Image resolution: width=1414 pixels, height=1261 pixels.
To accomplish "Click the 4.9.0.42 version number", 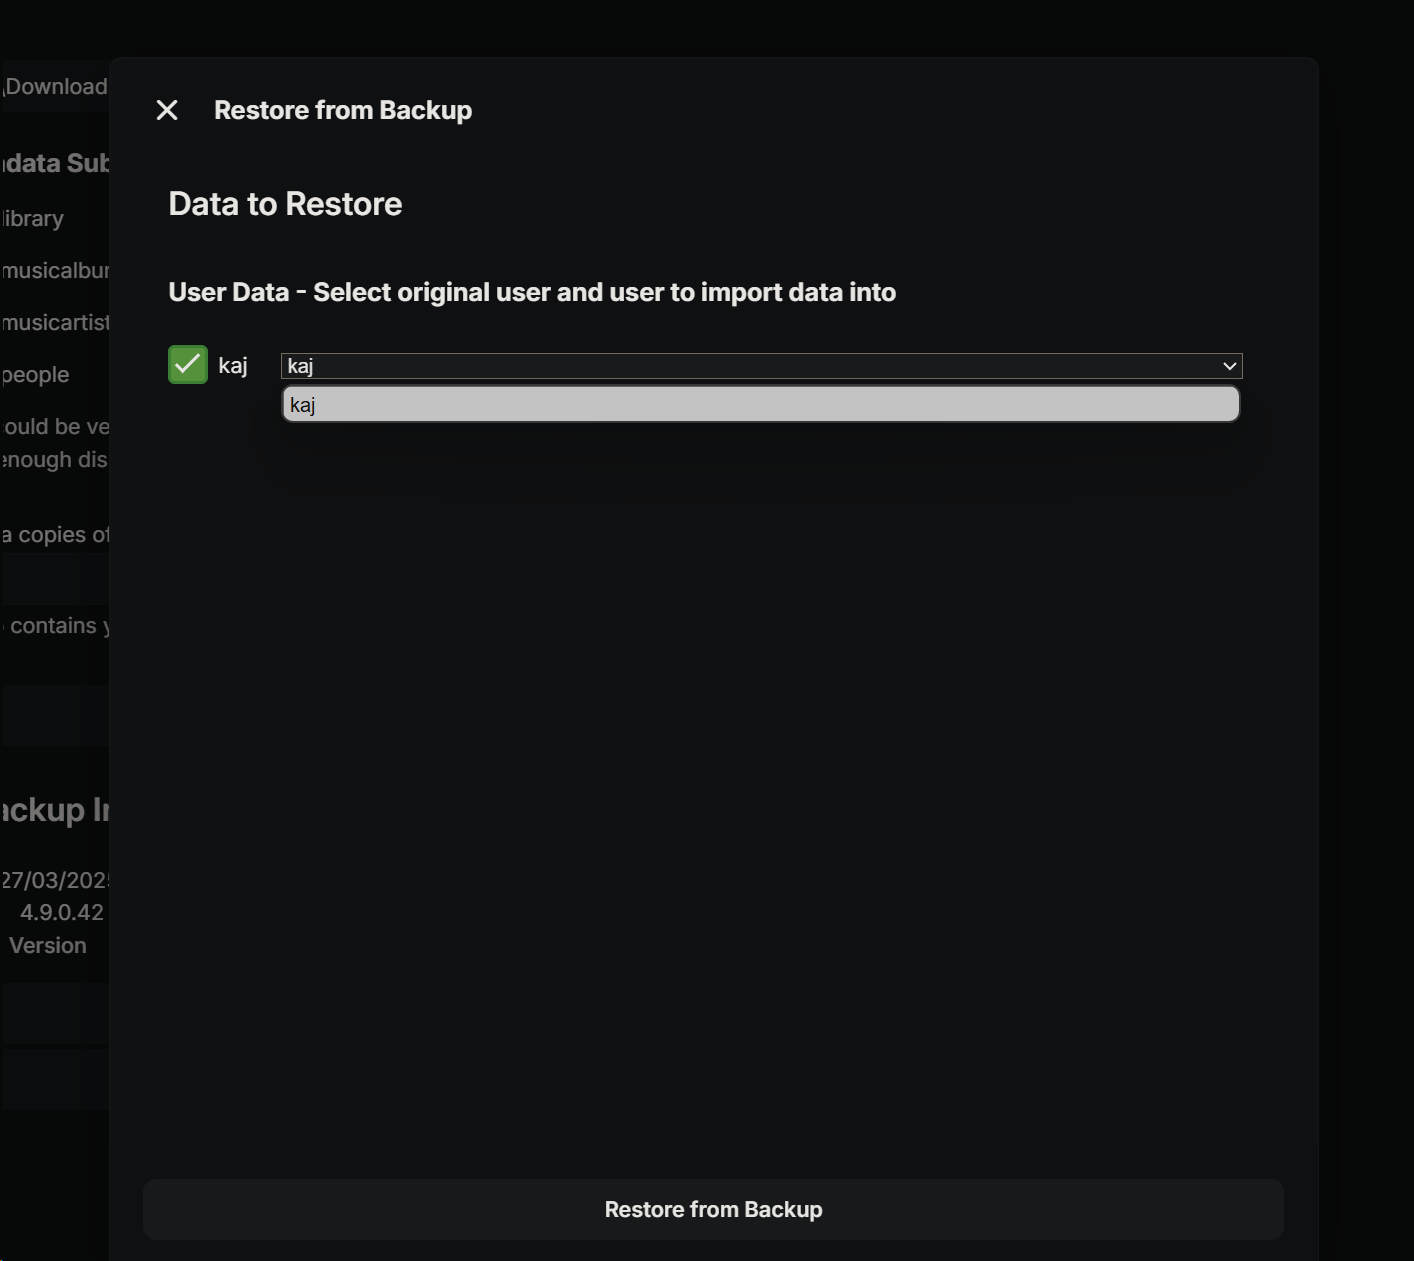I will point(62,912).
